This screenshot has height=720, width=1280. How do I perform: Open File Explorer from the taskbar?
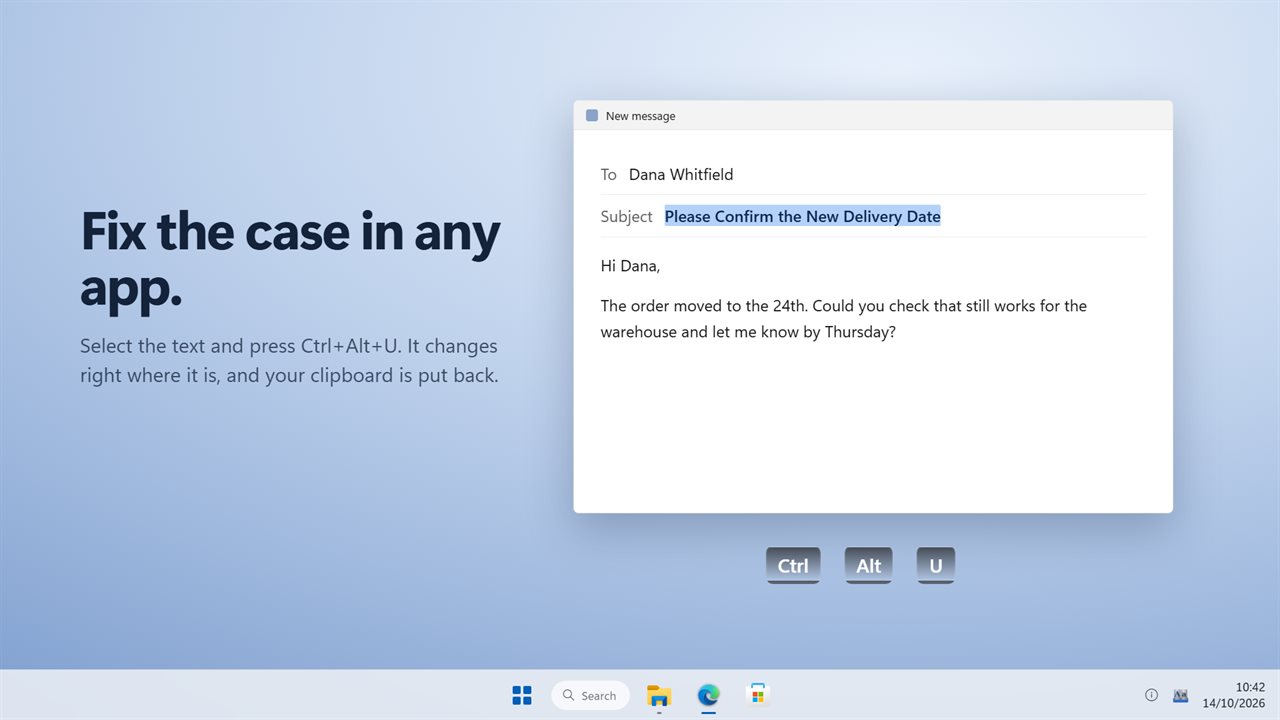coord(659,695)
